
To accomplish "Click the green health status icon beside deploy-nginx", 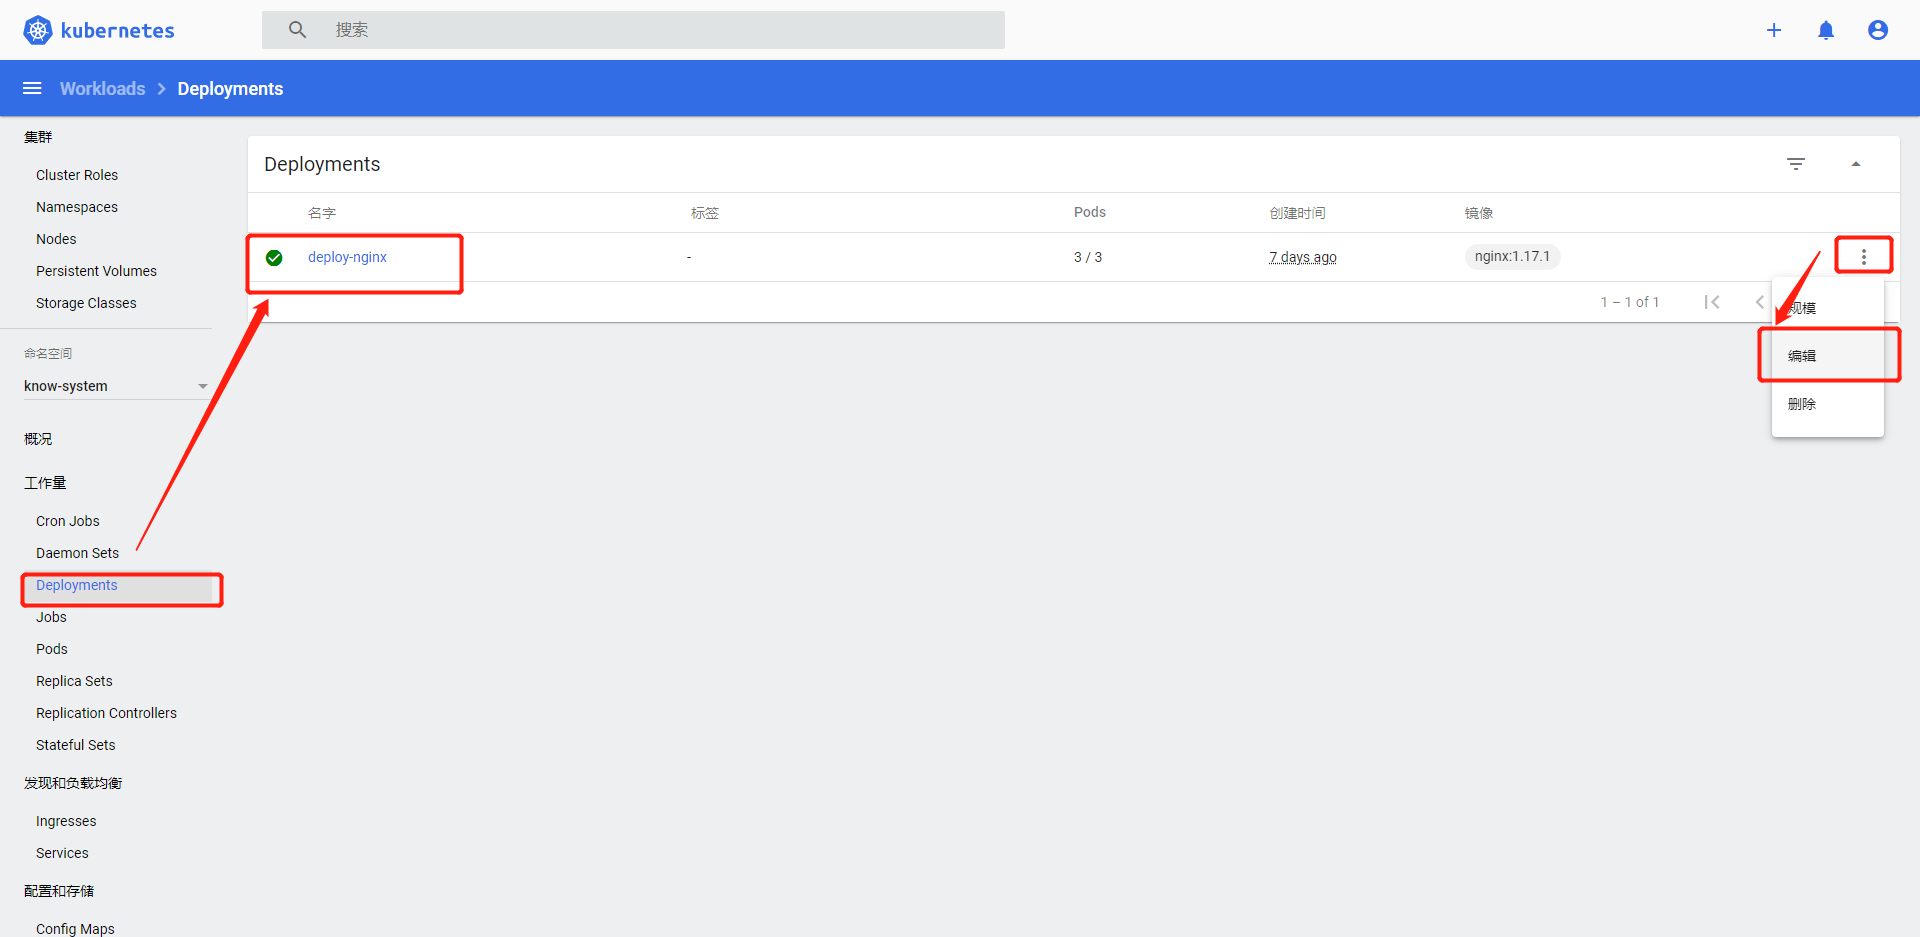I will click(x=274, y=257).
